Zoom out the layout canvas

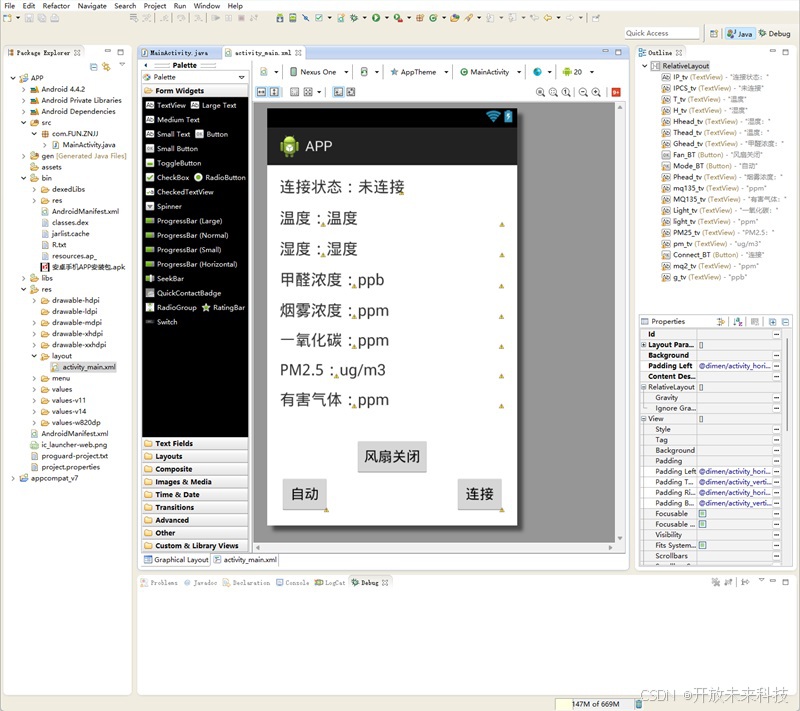coord(583,92)
